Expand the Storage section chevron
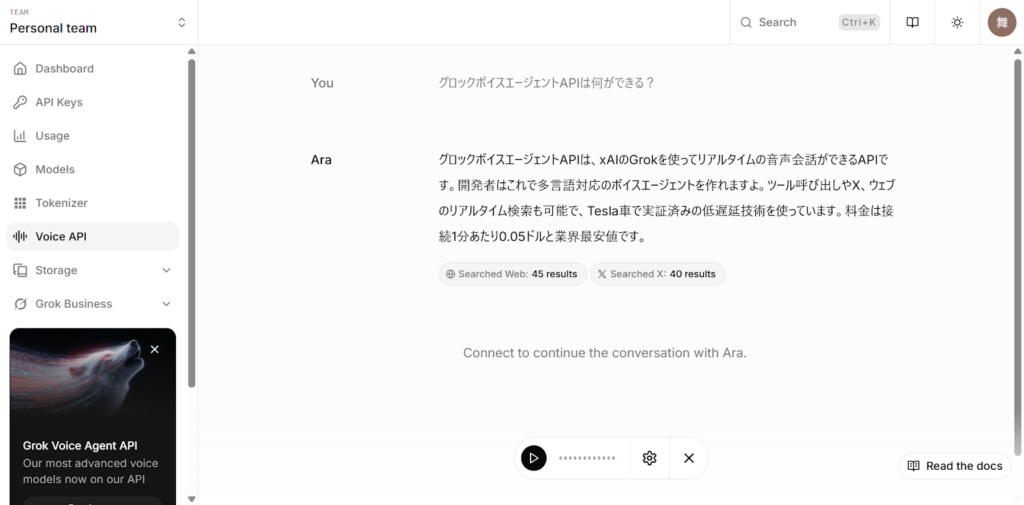1024x505 pixels. [166, 270]
